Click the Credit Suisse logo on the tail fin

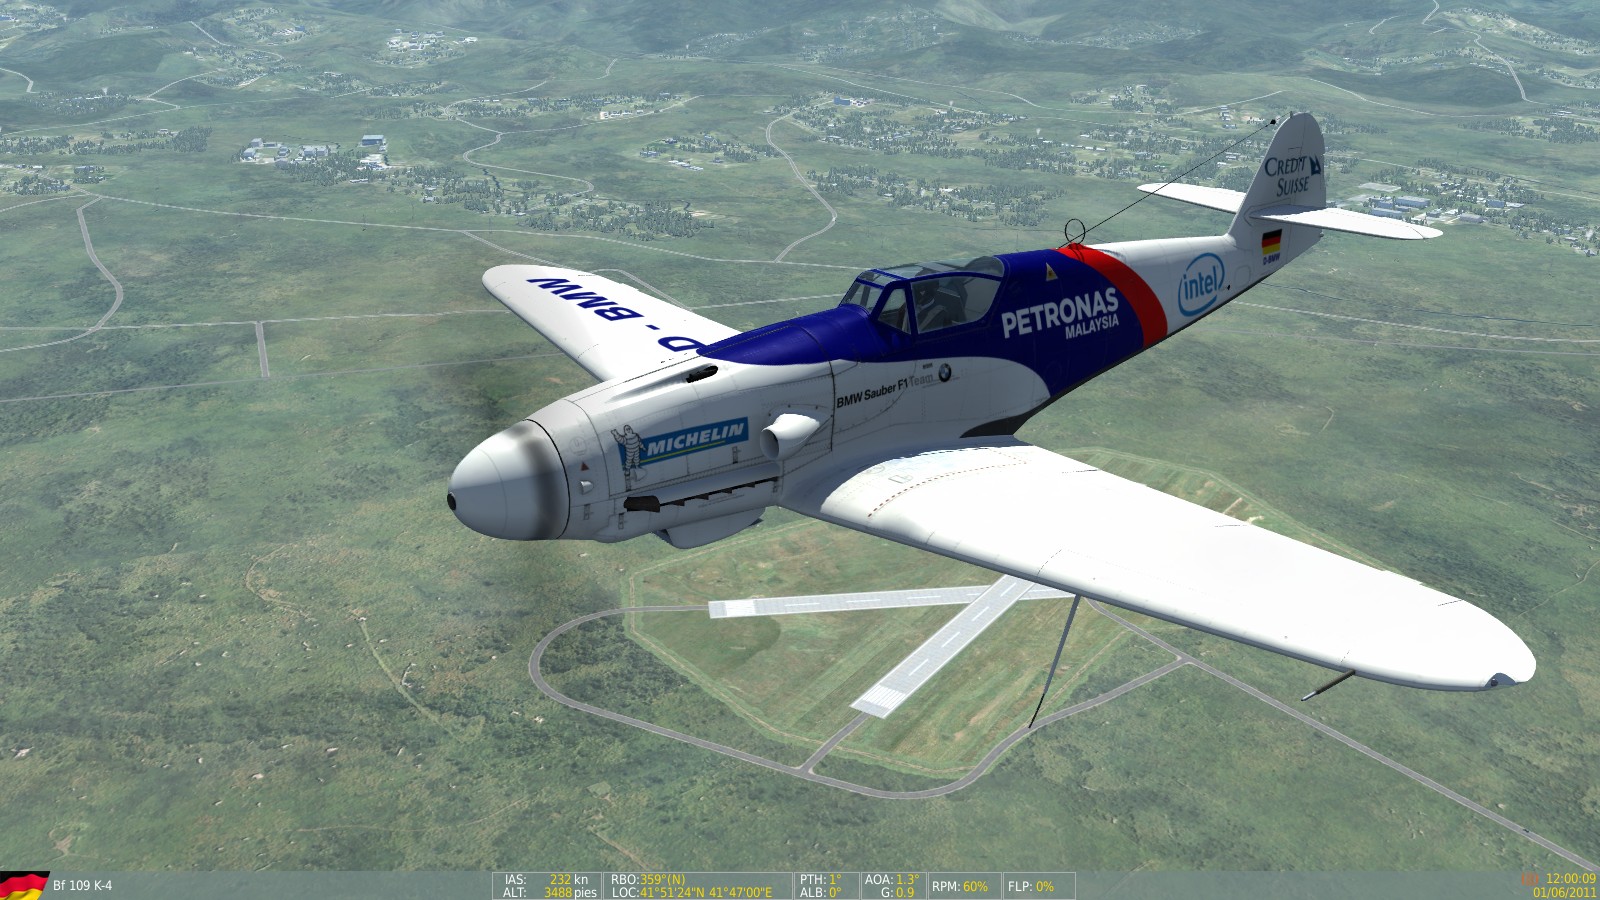1290,175
